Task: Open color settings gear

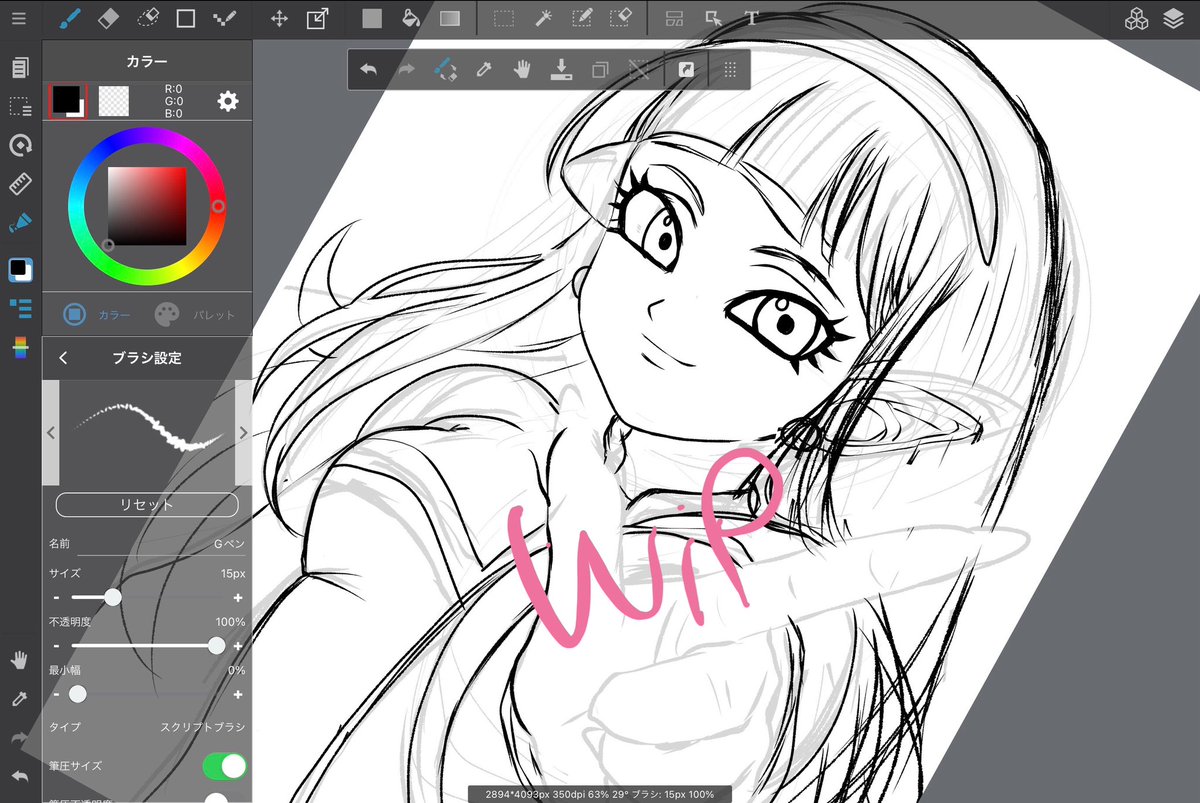Action: (x=228, y=100)
